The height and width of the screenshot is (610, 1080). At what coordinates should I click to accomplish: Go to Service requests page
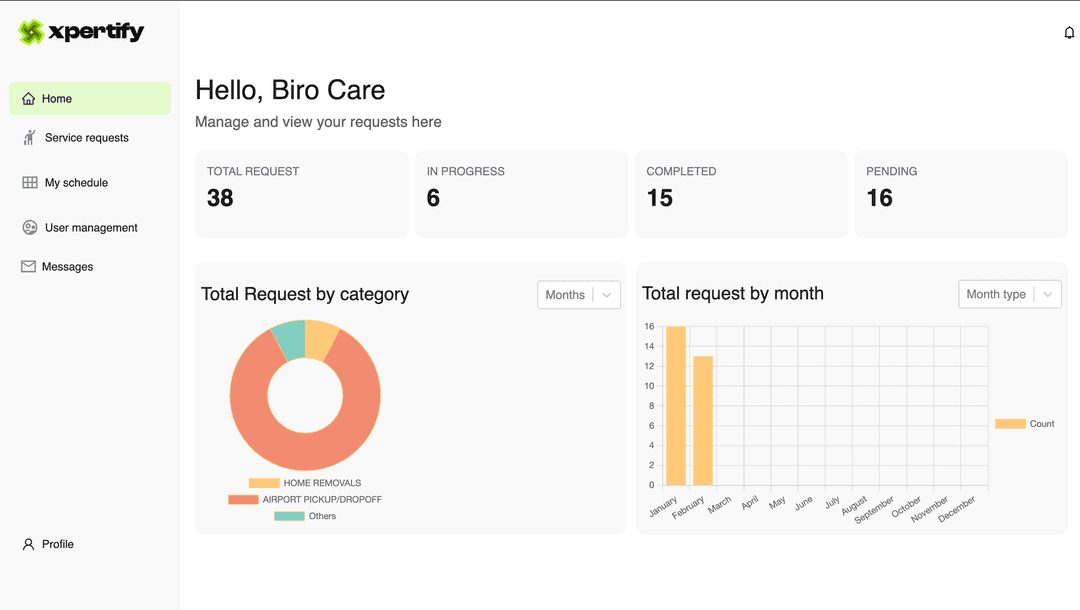(87, 138)
